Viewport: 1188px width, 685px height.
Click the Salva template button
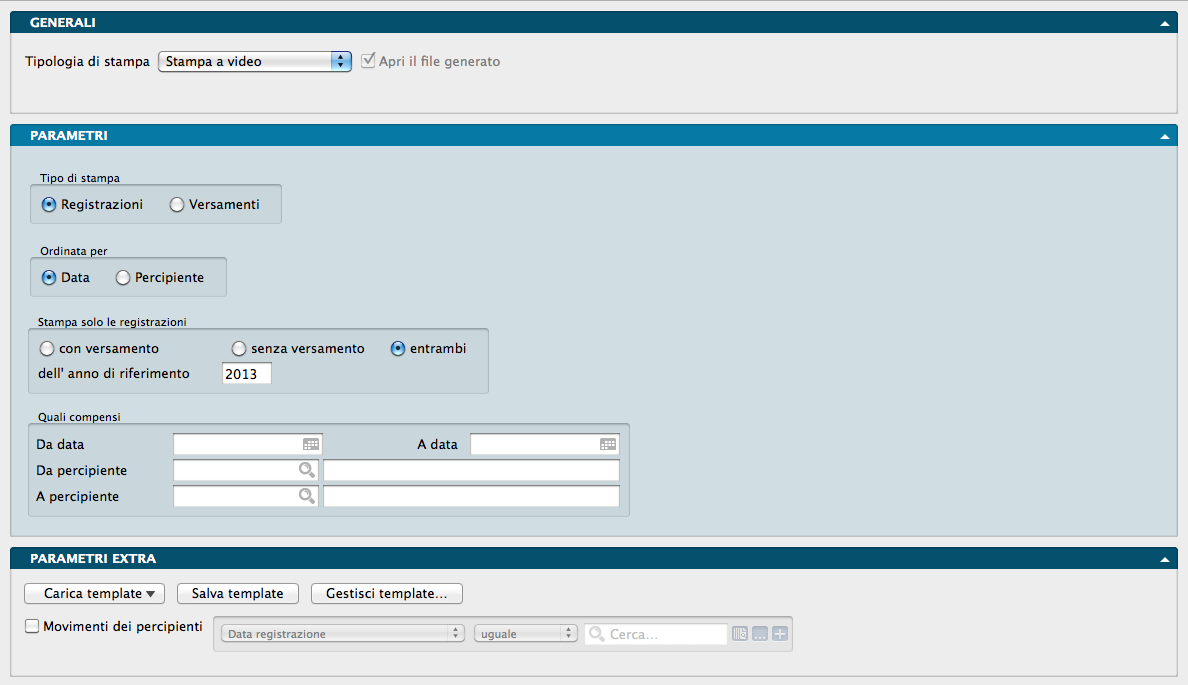238,594
